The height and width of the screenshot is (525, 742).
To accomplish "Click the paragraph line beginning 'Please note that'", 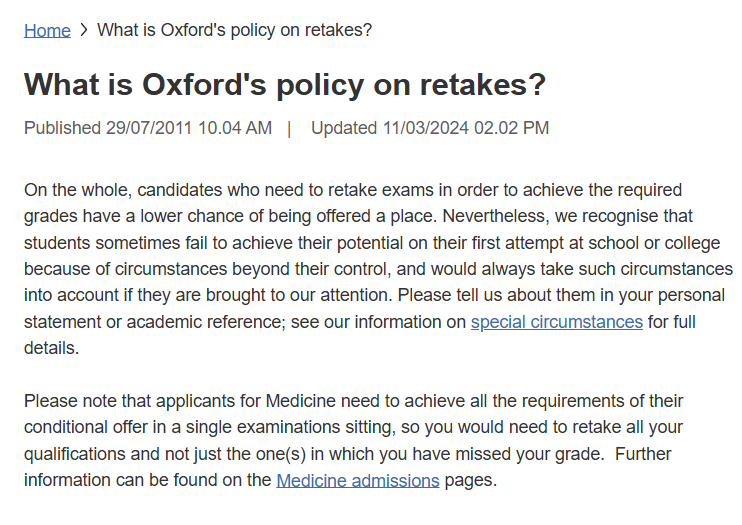I will (x=353, y=401).
